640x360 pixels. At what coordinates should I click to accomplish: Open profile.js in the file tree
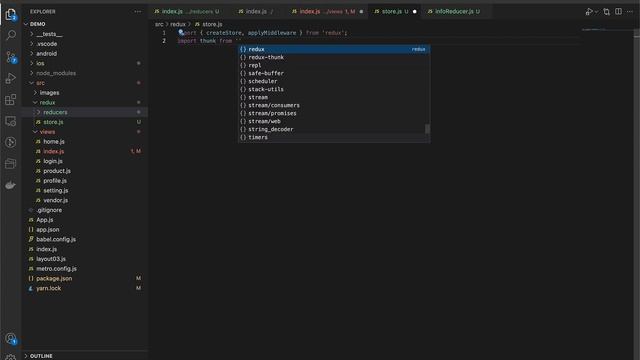tap(85, 181)
